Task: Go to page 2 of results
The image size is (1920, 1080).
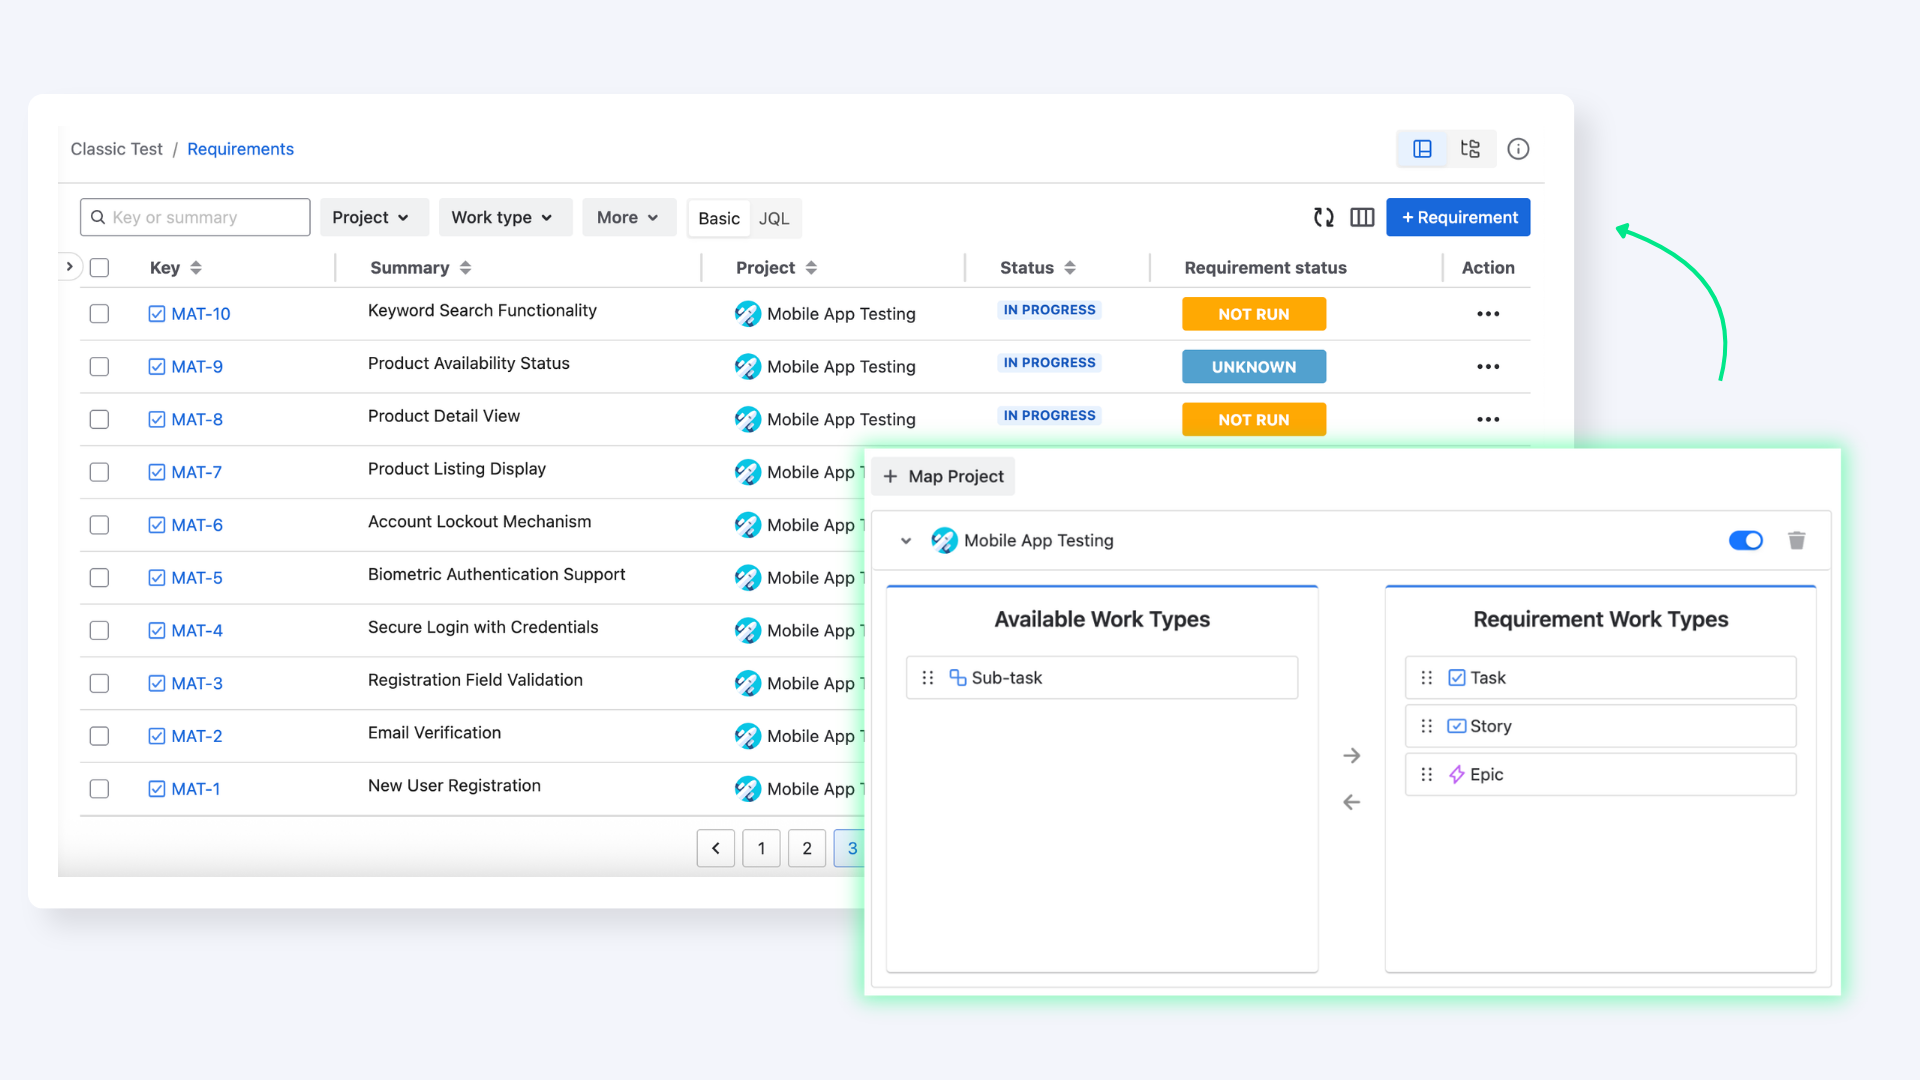Action: [807, 848]
